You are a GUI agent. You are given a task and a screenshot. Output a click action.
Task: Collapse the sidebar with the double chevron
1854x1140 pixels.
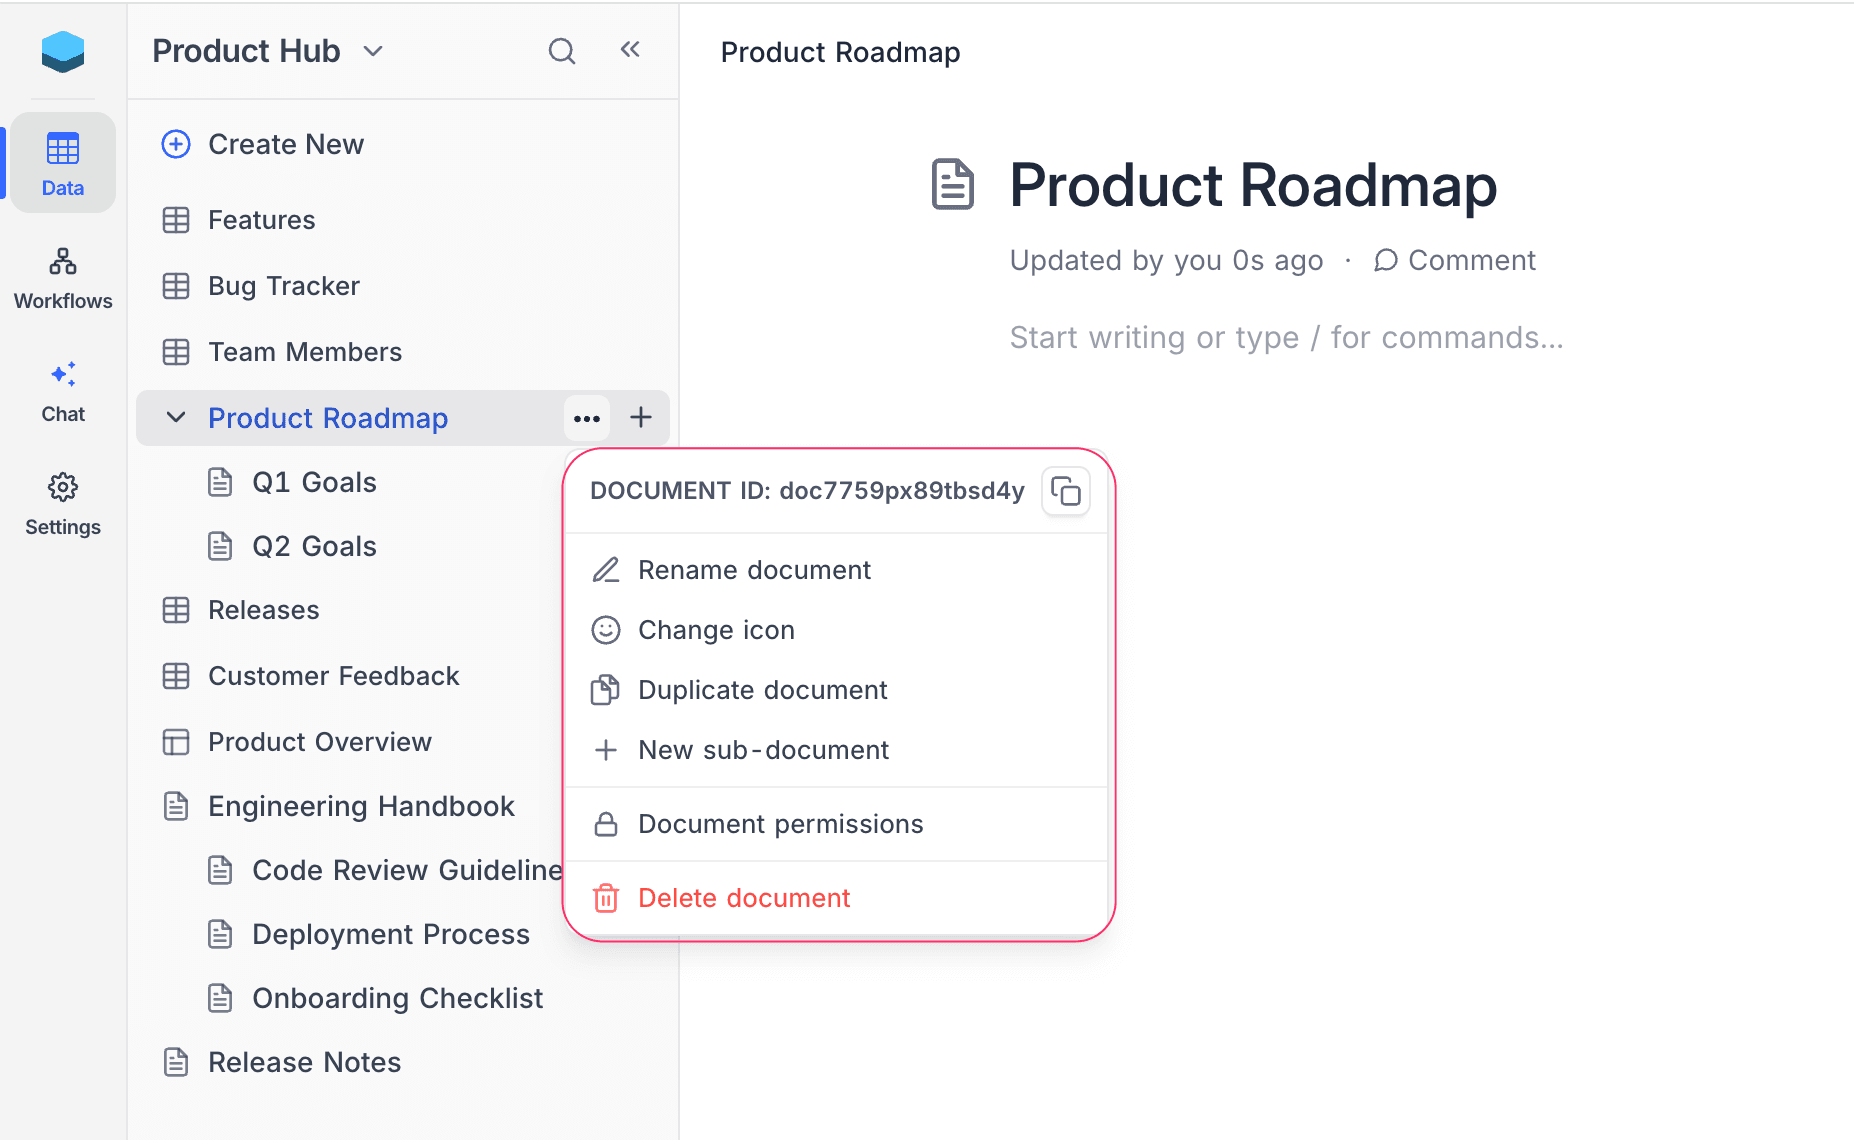(629, 48)
